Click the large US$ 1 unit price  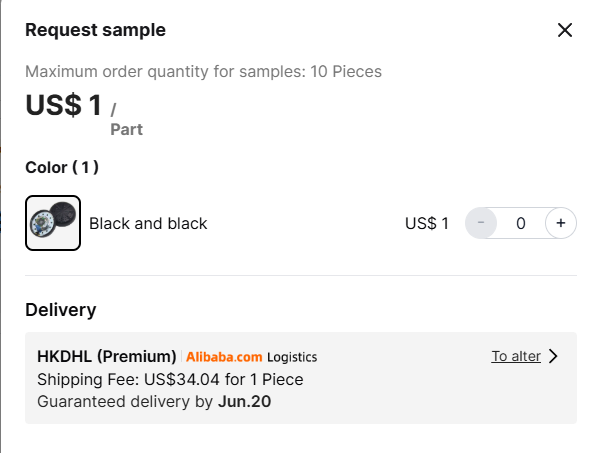point(64,105)
